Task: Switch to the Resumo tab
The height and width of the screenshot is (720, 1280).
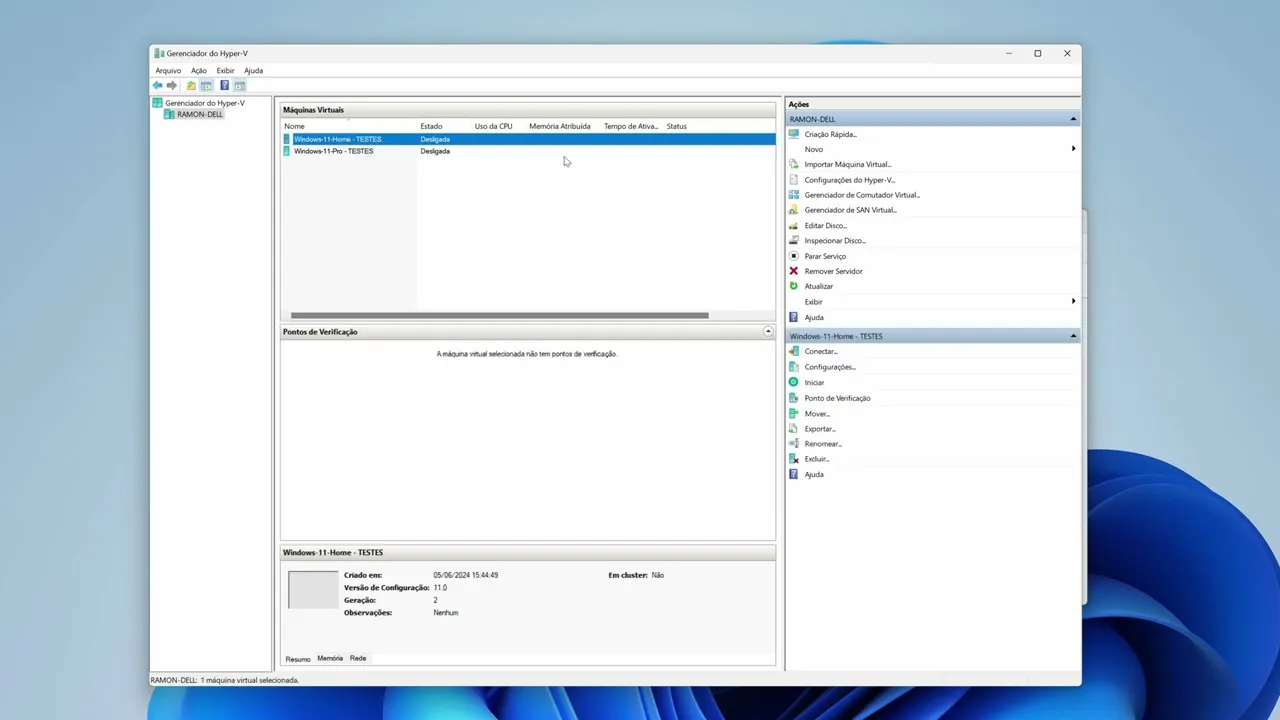Action: tap(298, 659)
